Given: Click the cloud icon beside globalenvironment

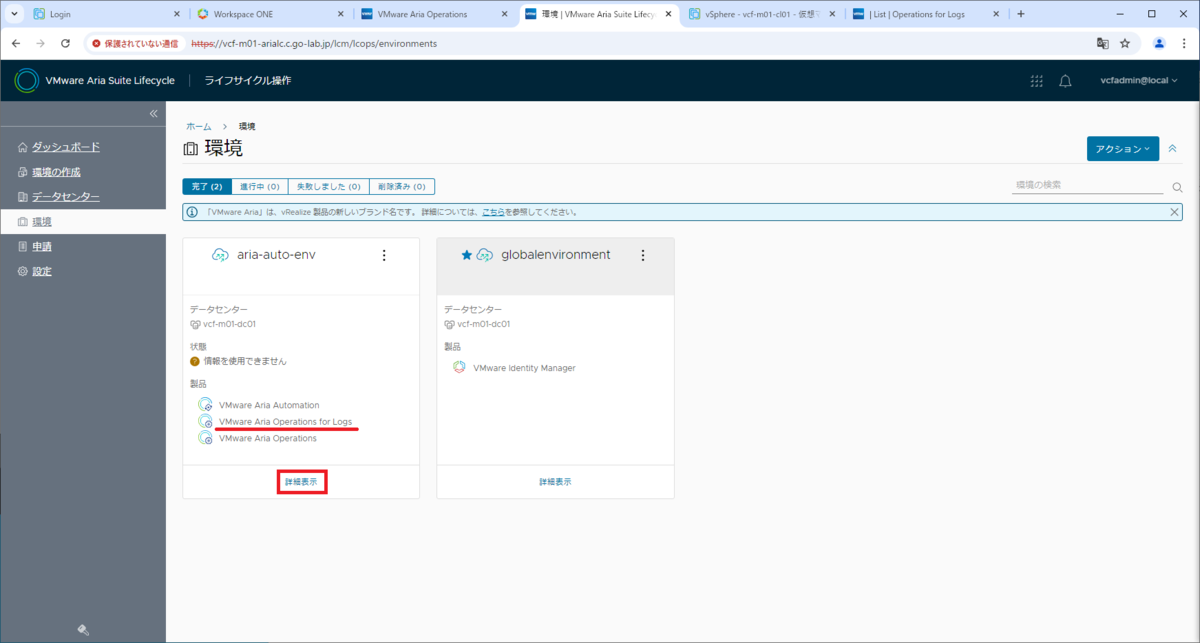Looking at the screenshot, I should (x=485, y=255).
